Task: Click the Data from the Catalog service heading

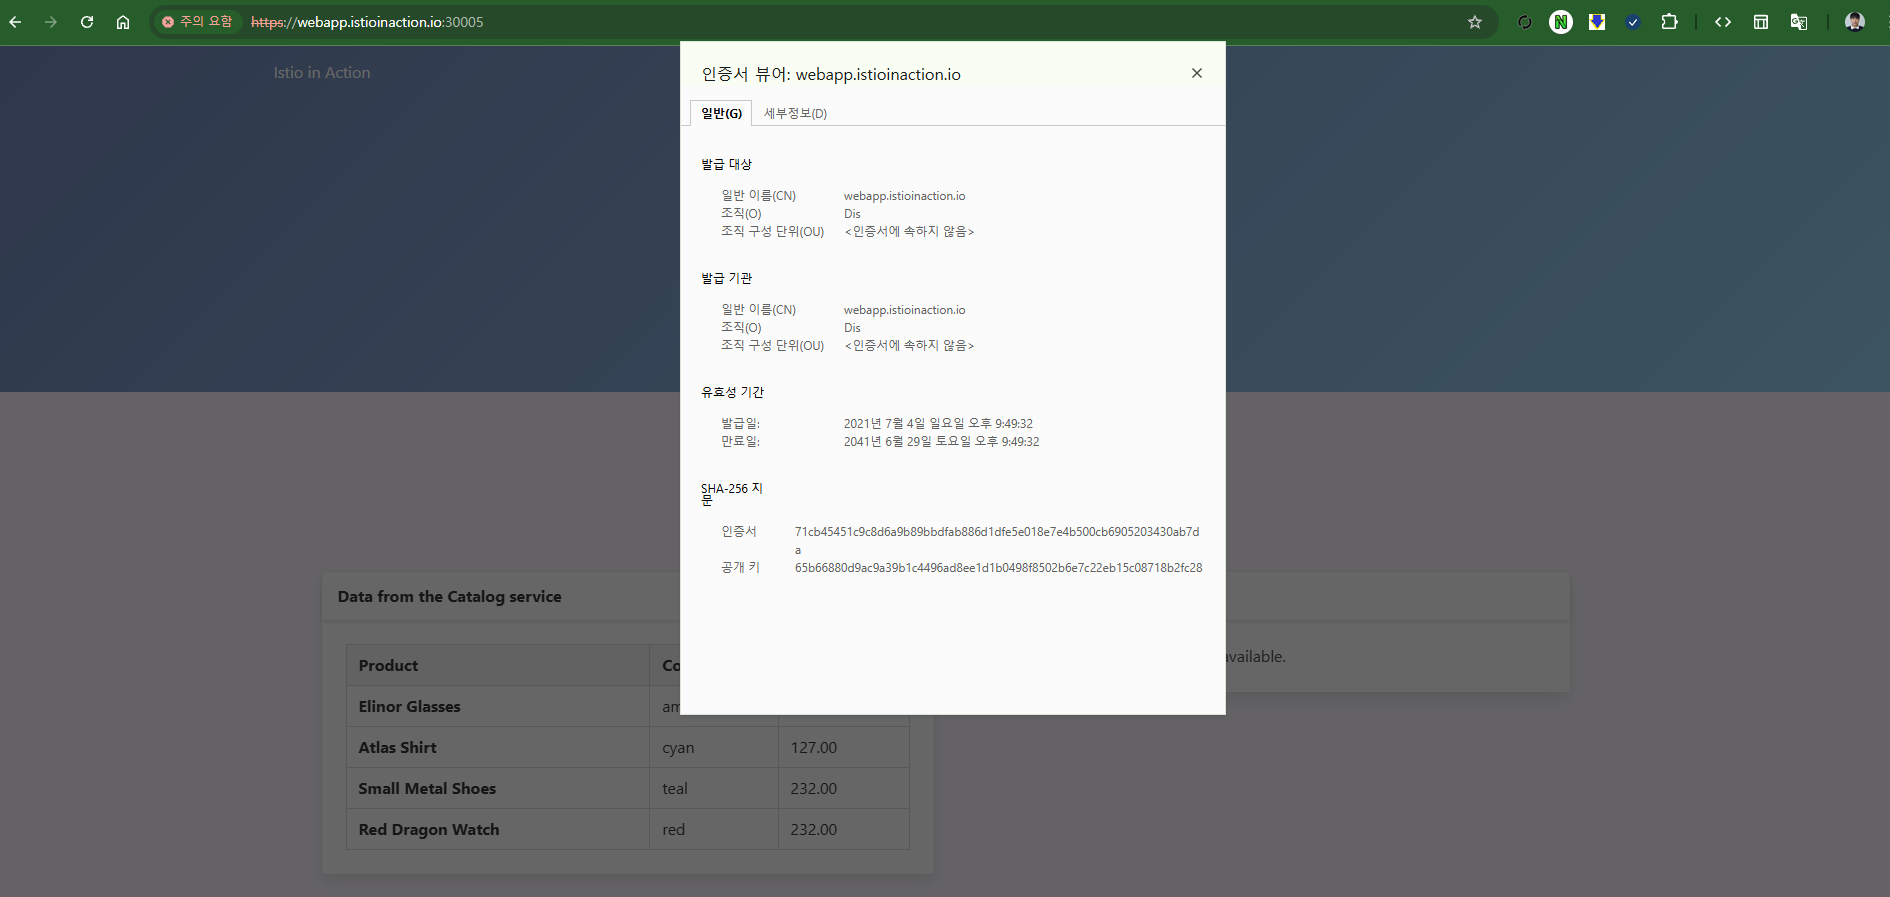Action: 449,597
